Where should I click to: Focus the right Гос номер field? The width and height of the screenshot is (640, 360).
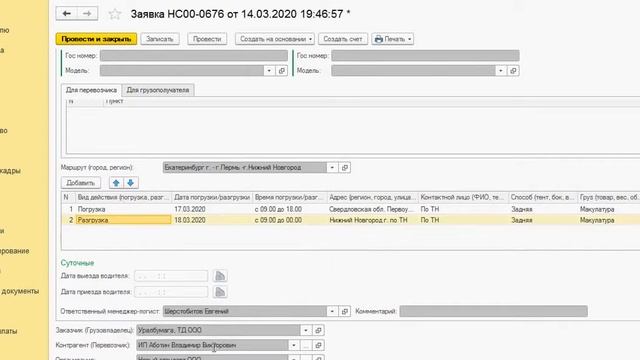point(425,56)
